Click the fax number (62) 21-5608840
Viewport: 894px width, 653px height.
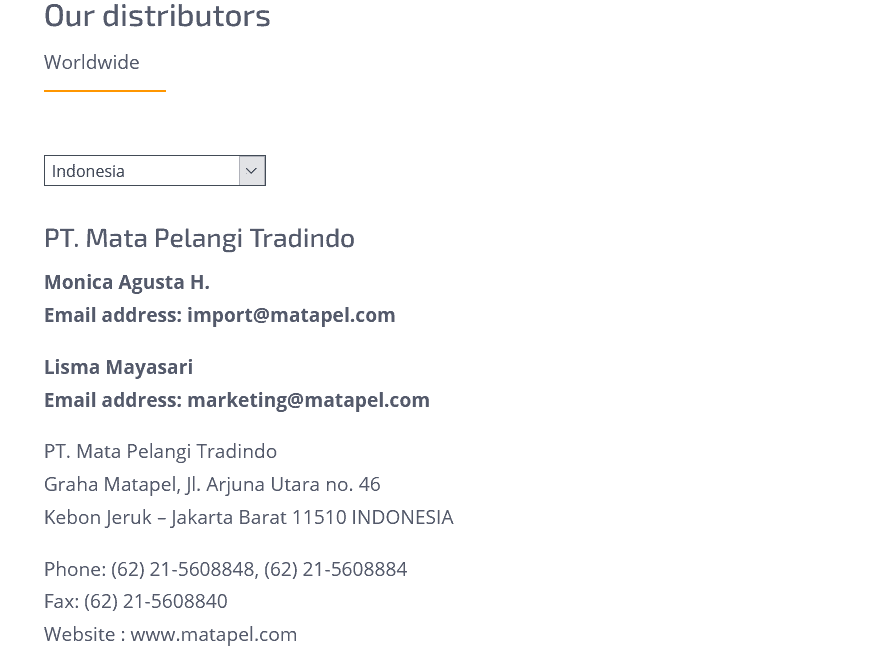tap(155, 601)
